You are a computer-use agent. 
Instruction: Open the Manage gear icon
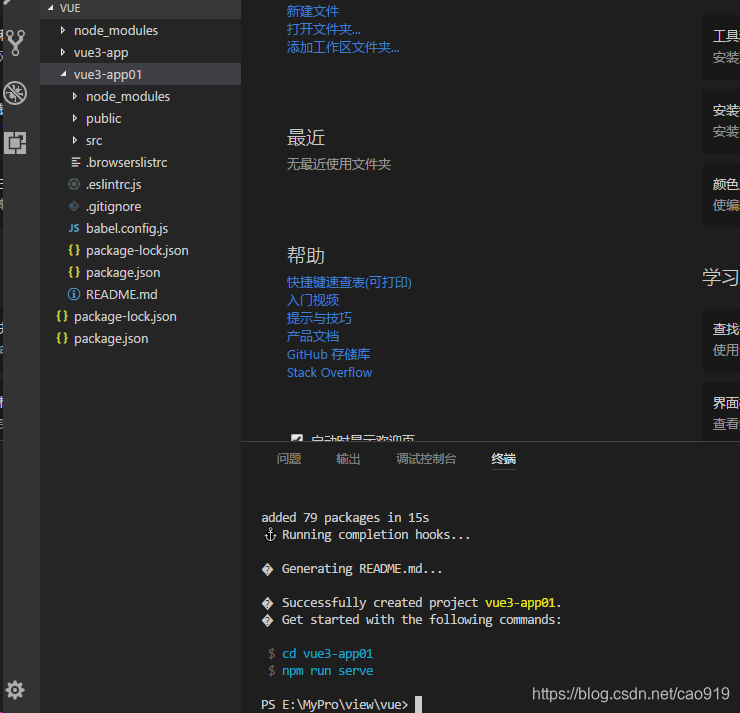pyautogui.click(x=15, y=690)
